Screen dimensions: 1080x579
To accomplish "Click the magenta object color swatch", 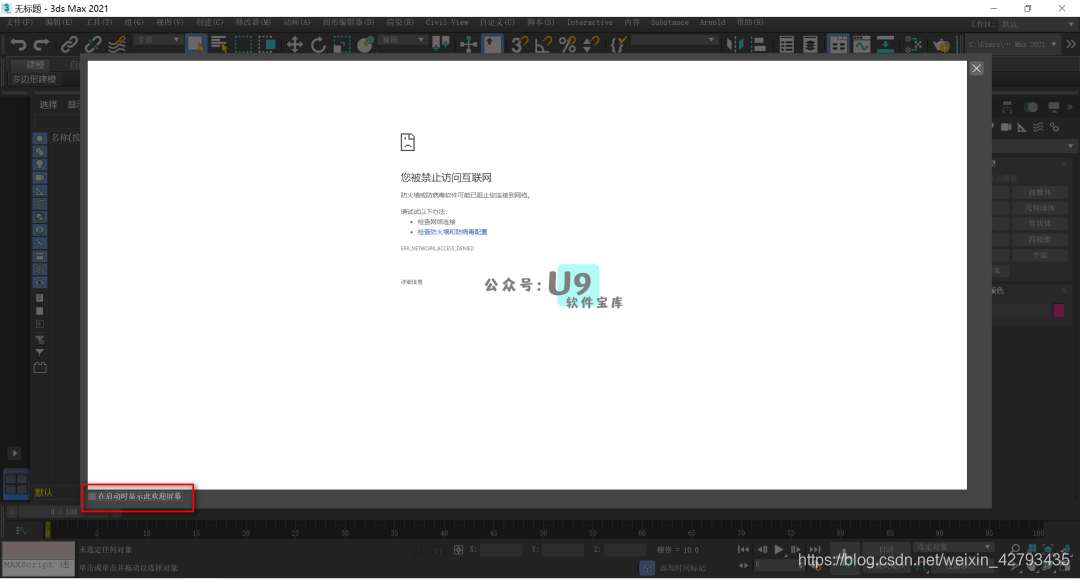I will (1059, 311).
